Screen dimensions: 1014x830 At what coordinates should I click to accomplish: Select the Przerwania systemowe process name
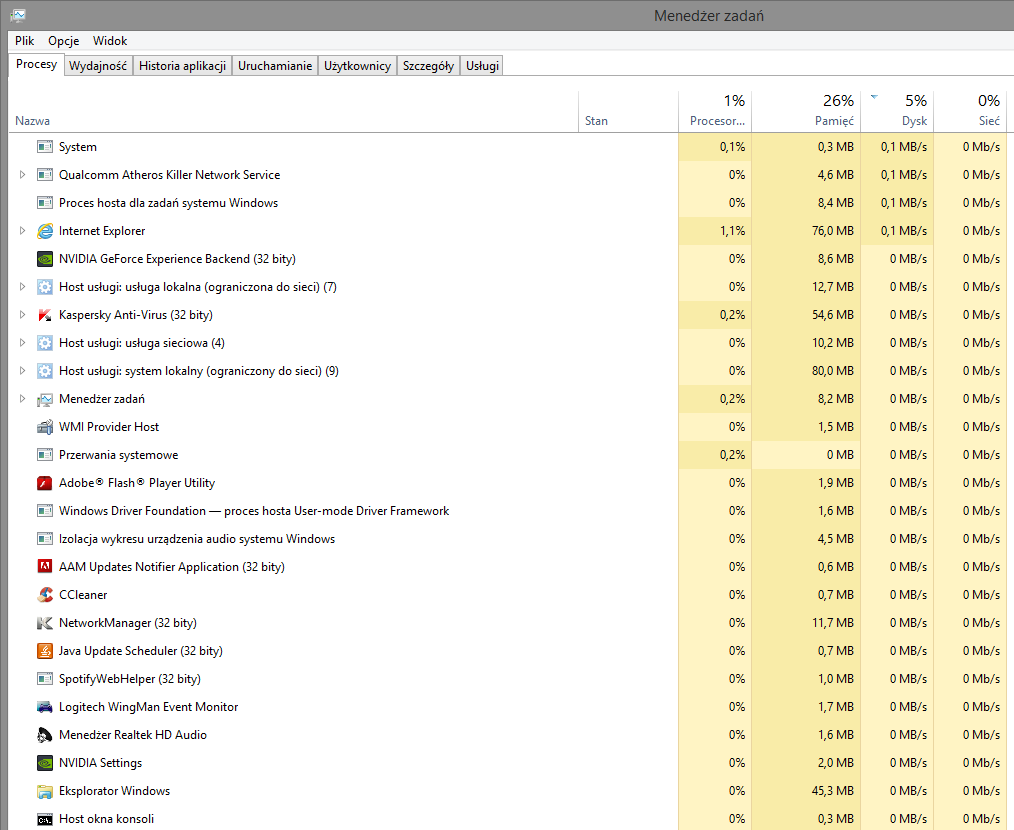[x=118, y=455]
